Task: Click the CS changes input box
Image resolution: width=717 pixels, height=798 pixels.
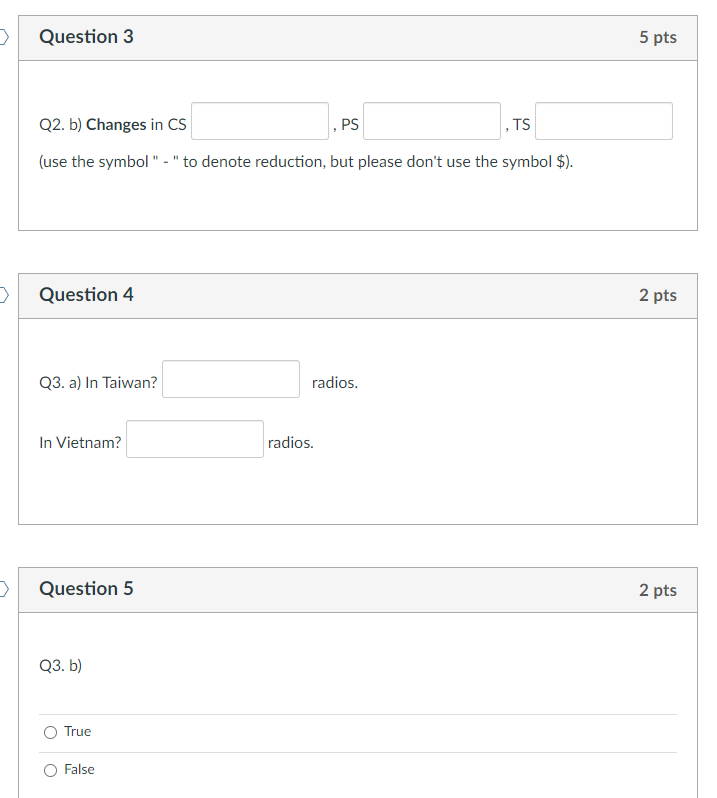Action: tap(260, 121)
